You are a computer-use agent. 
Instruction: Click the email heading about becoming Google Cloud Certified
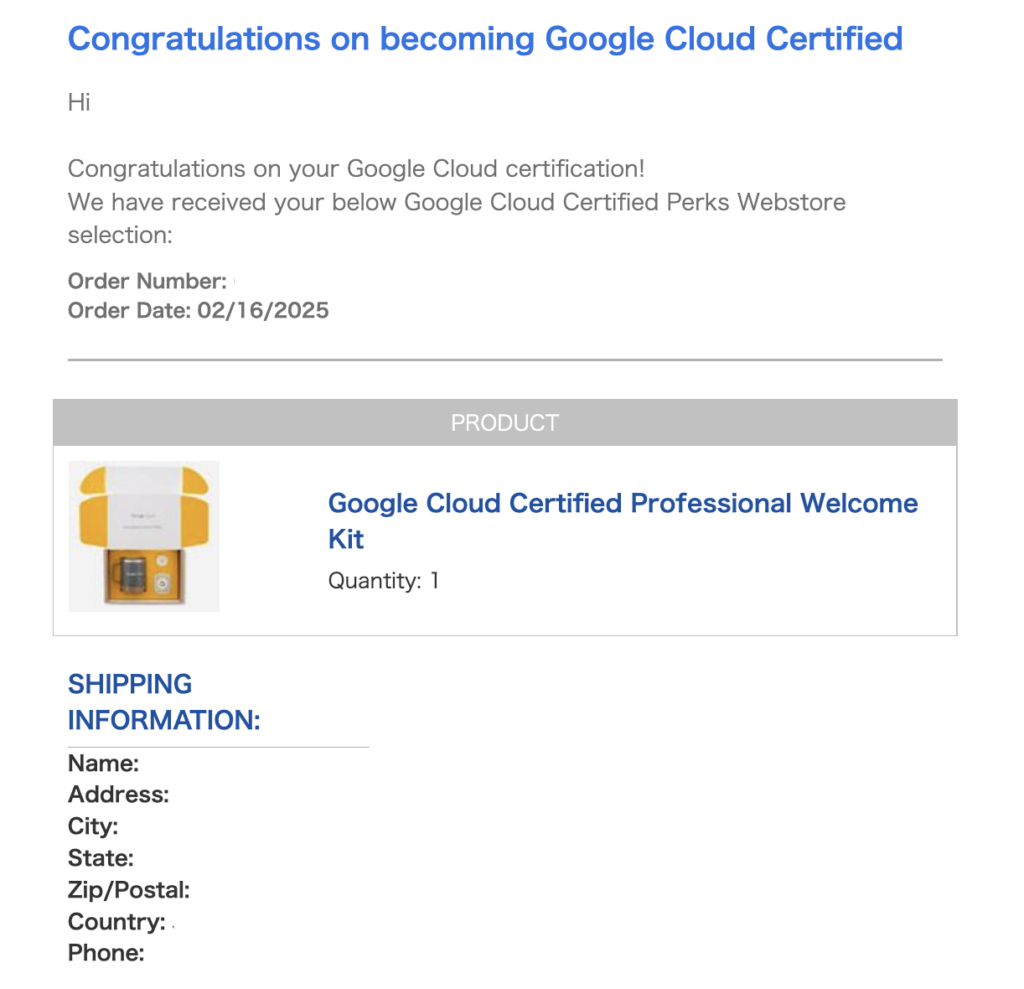[x=485, y=39]
